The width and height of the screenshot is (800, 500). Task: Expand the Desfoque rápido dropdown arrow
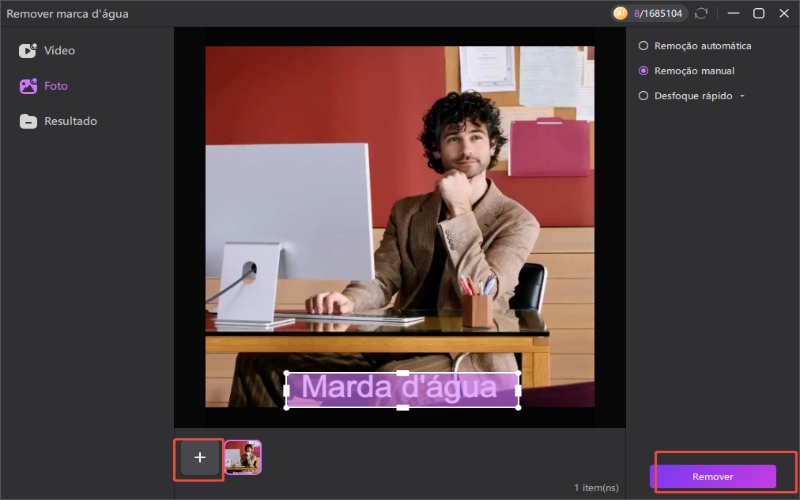[x=742, y=97]
